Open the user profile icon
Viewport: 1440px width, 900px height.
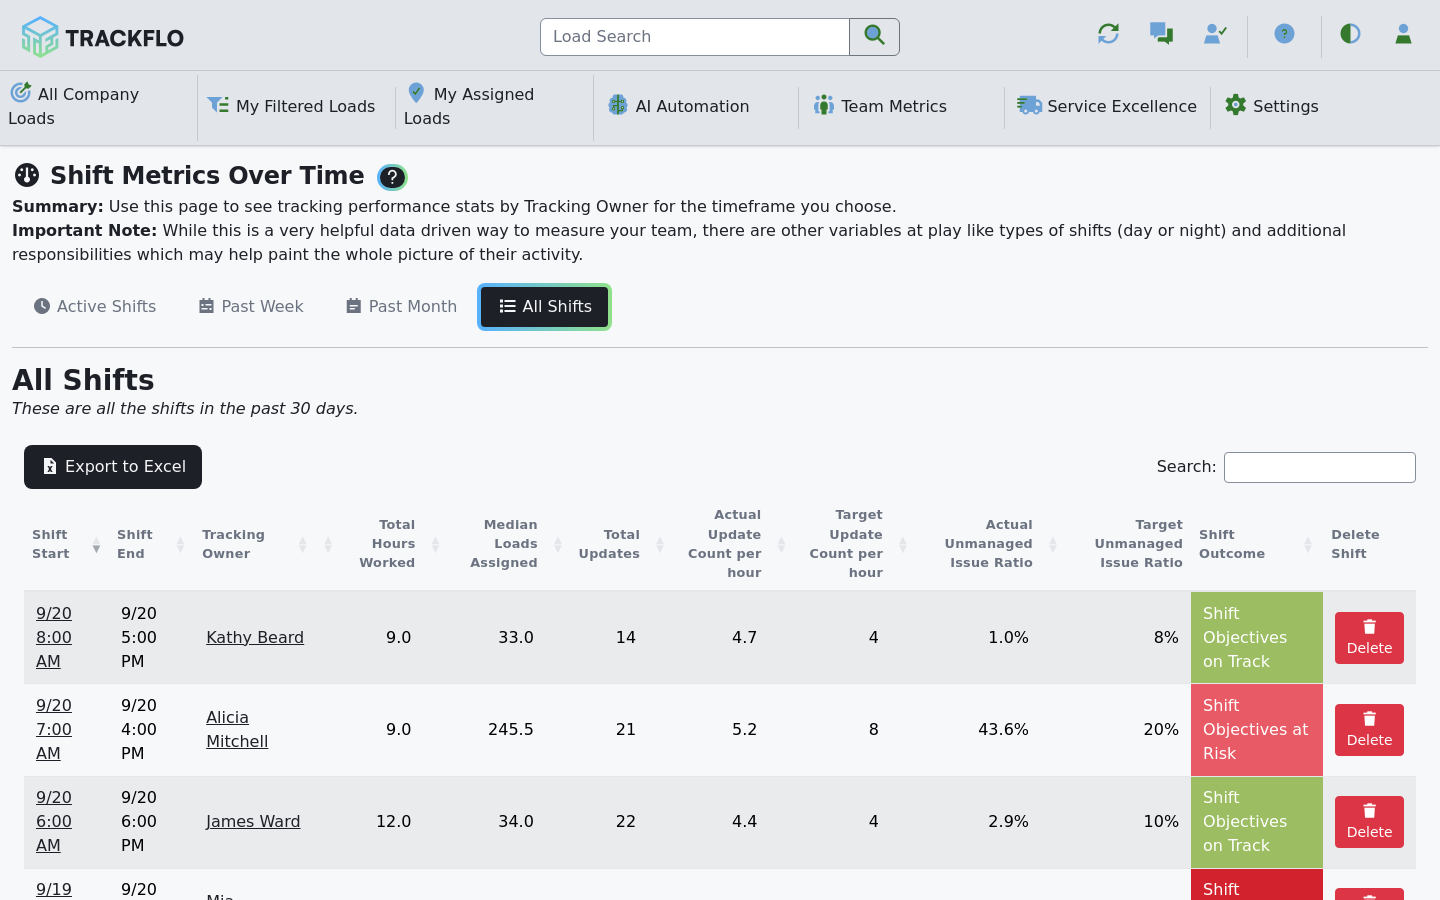[1403, 34]
